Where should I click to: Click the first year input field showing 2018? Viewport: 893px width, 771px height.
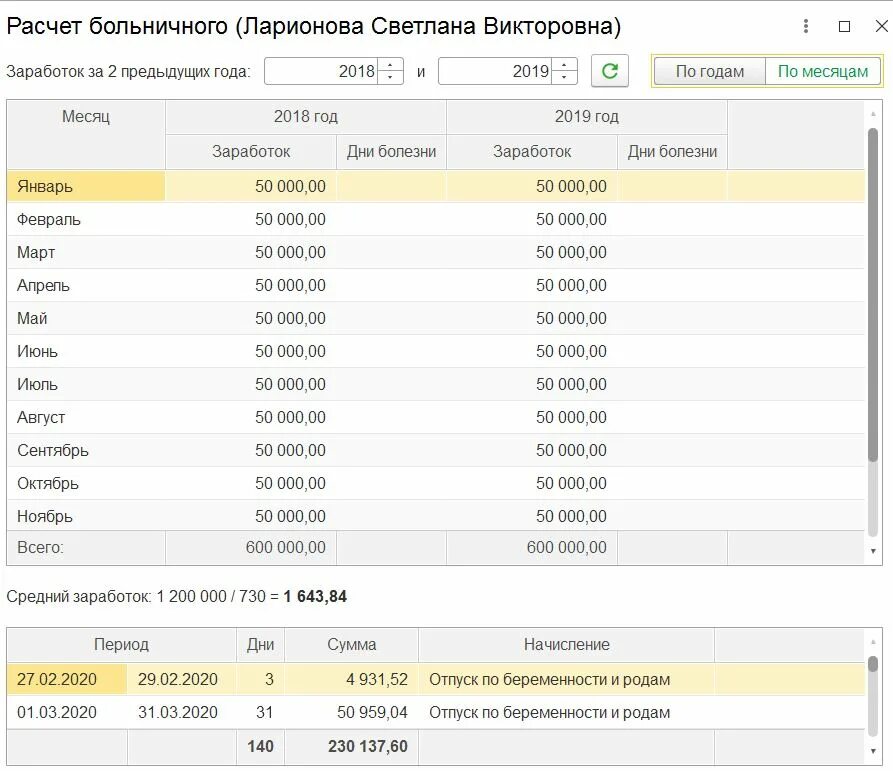(323, 71)
